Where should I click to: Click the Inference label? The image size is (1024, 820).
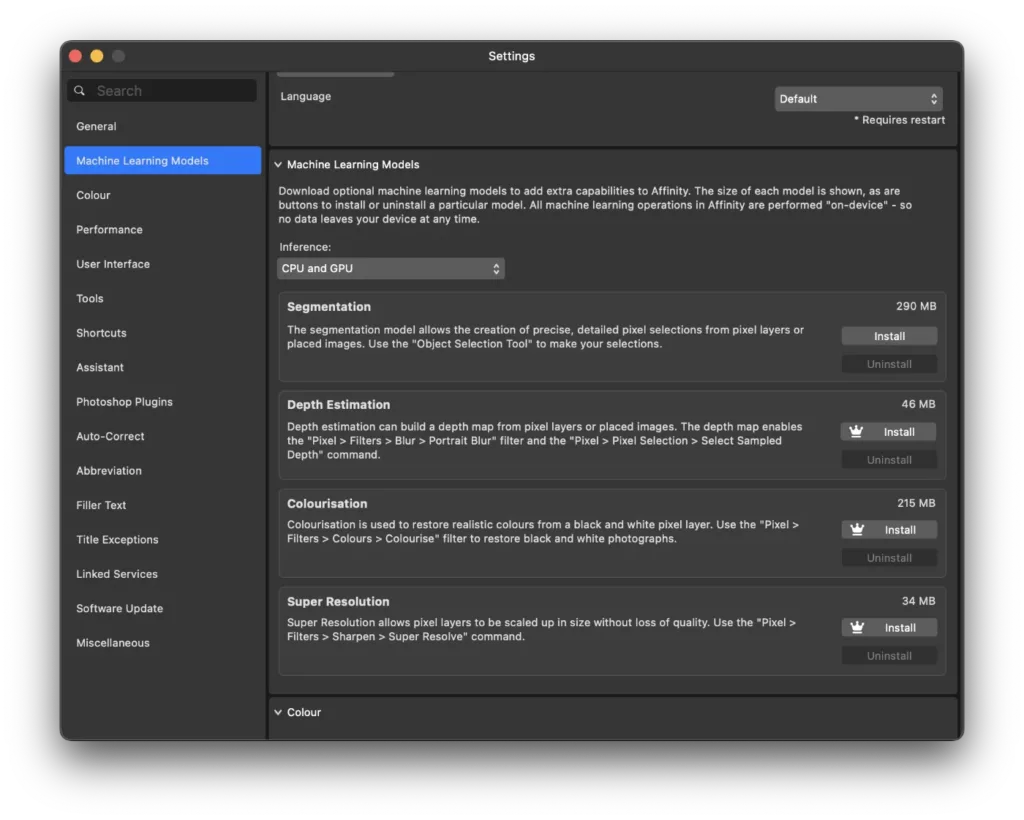305,247
